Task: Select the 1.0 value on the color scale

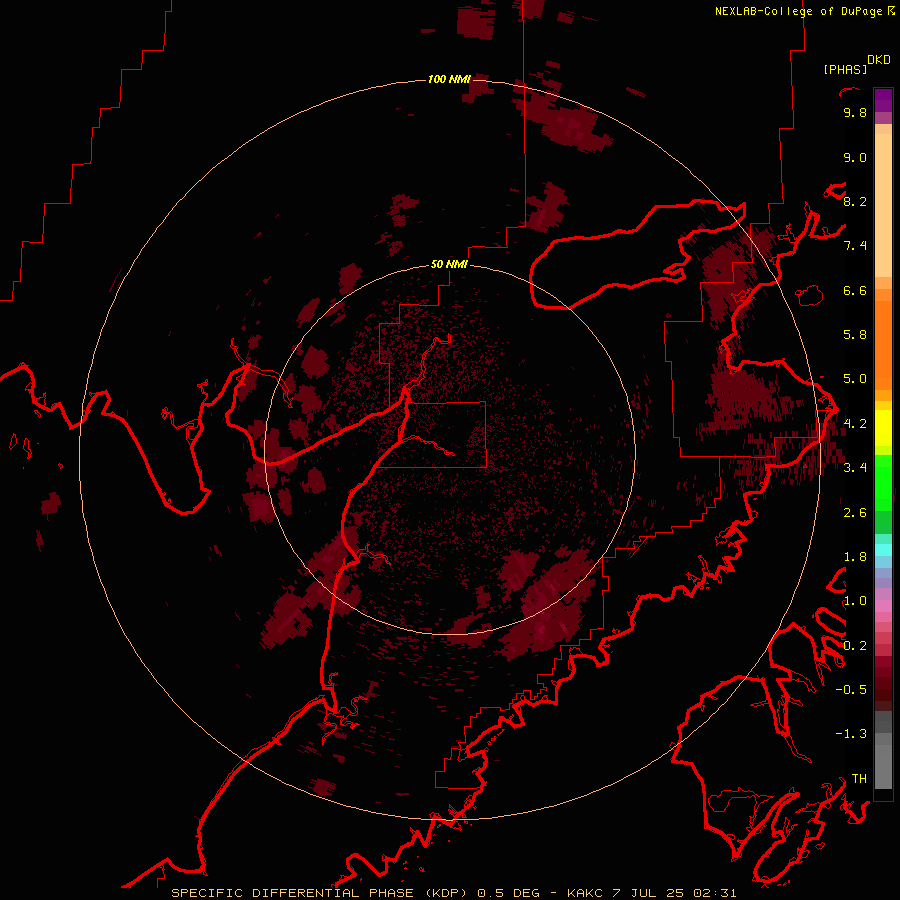Action: coord(855,601)
